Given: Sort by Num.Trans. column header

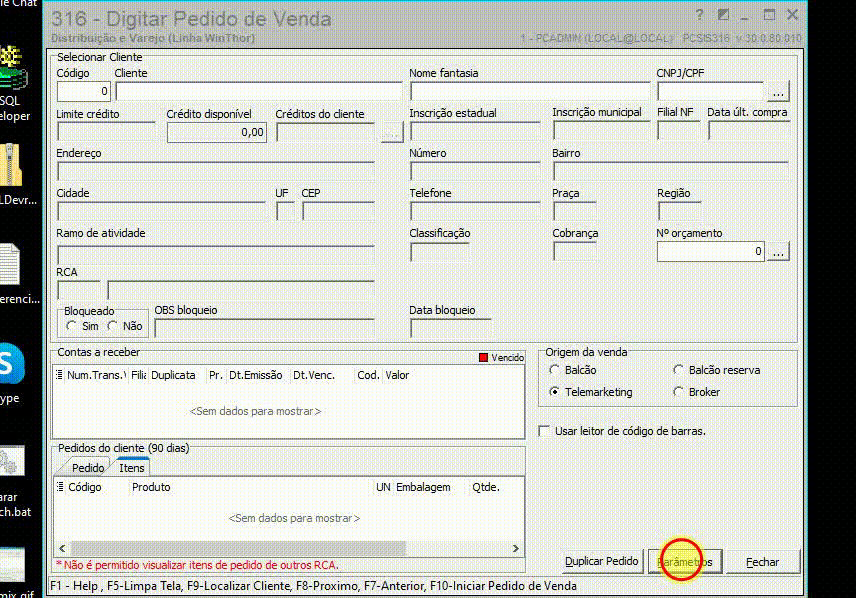Looking at the screenshot, I should (x=96, y=375).
